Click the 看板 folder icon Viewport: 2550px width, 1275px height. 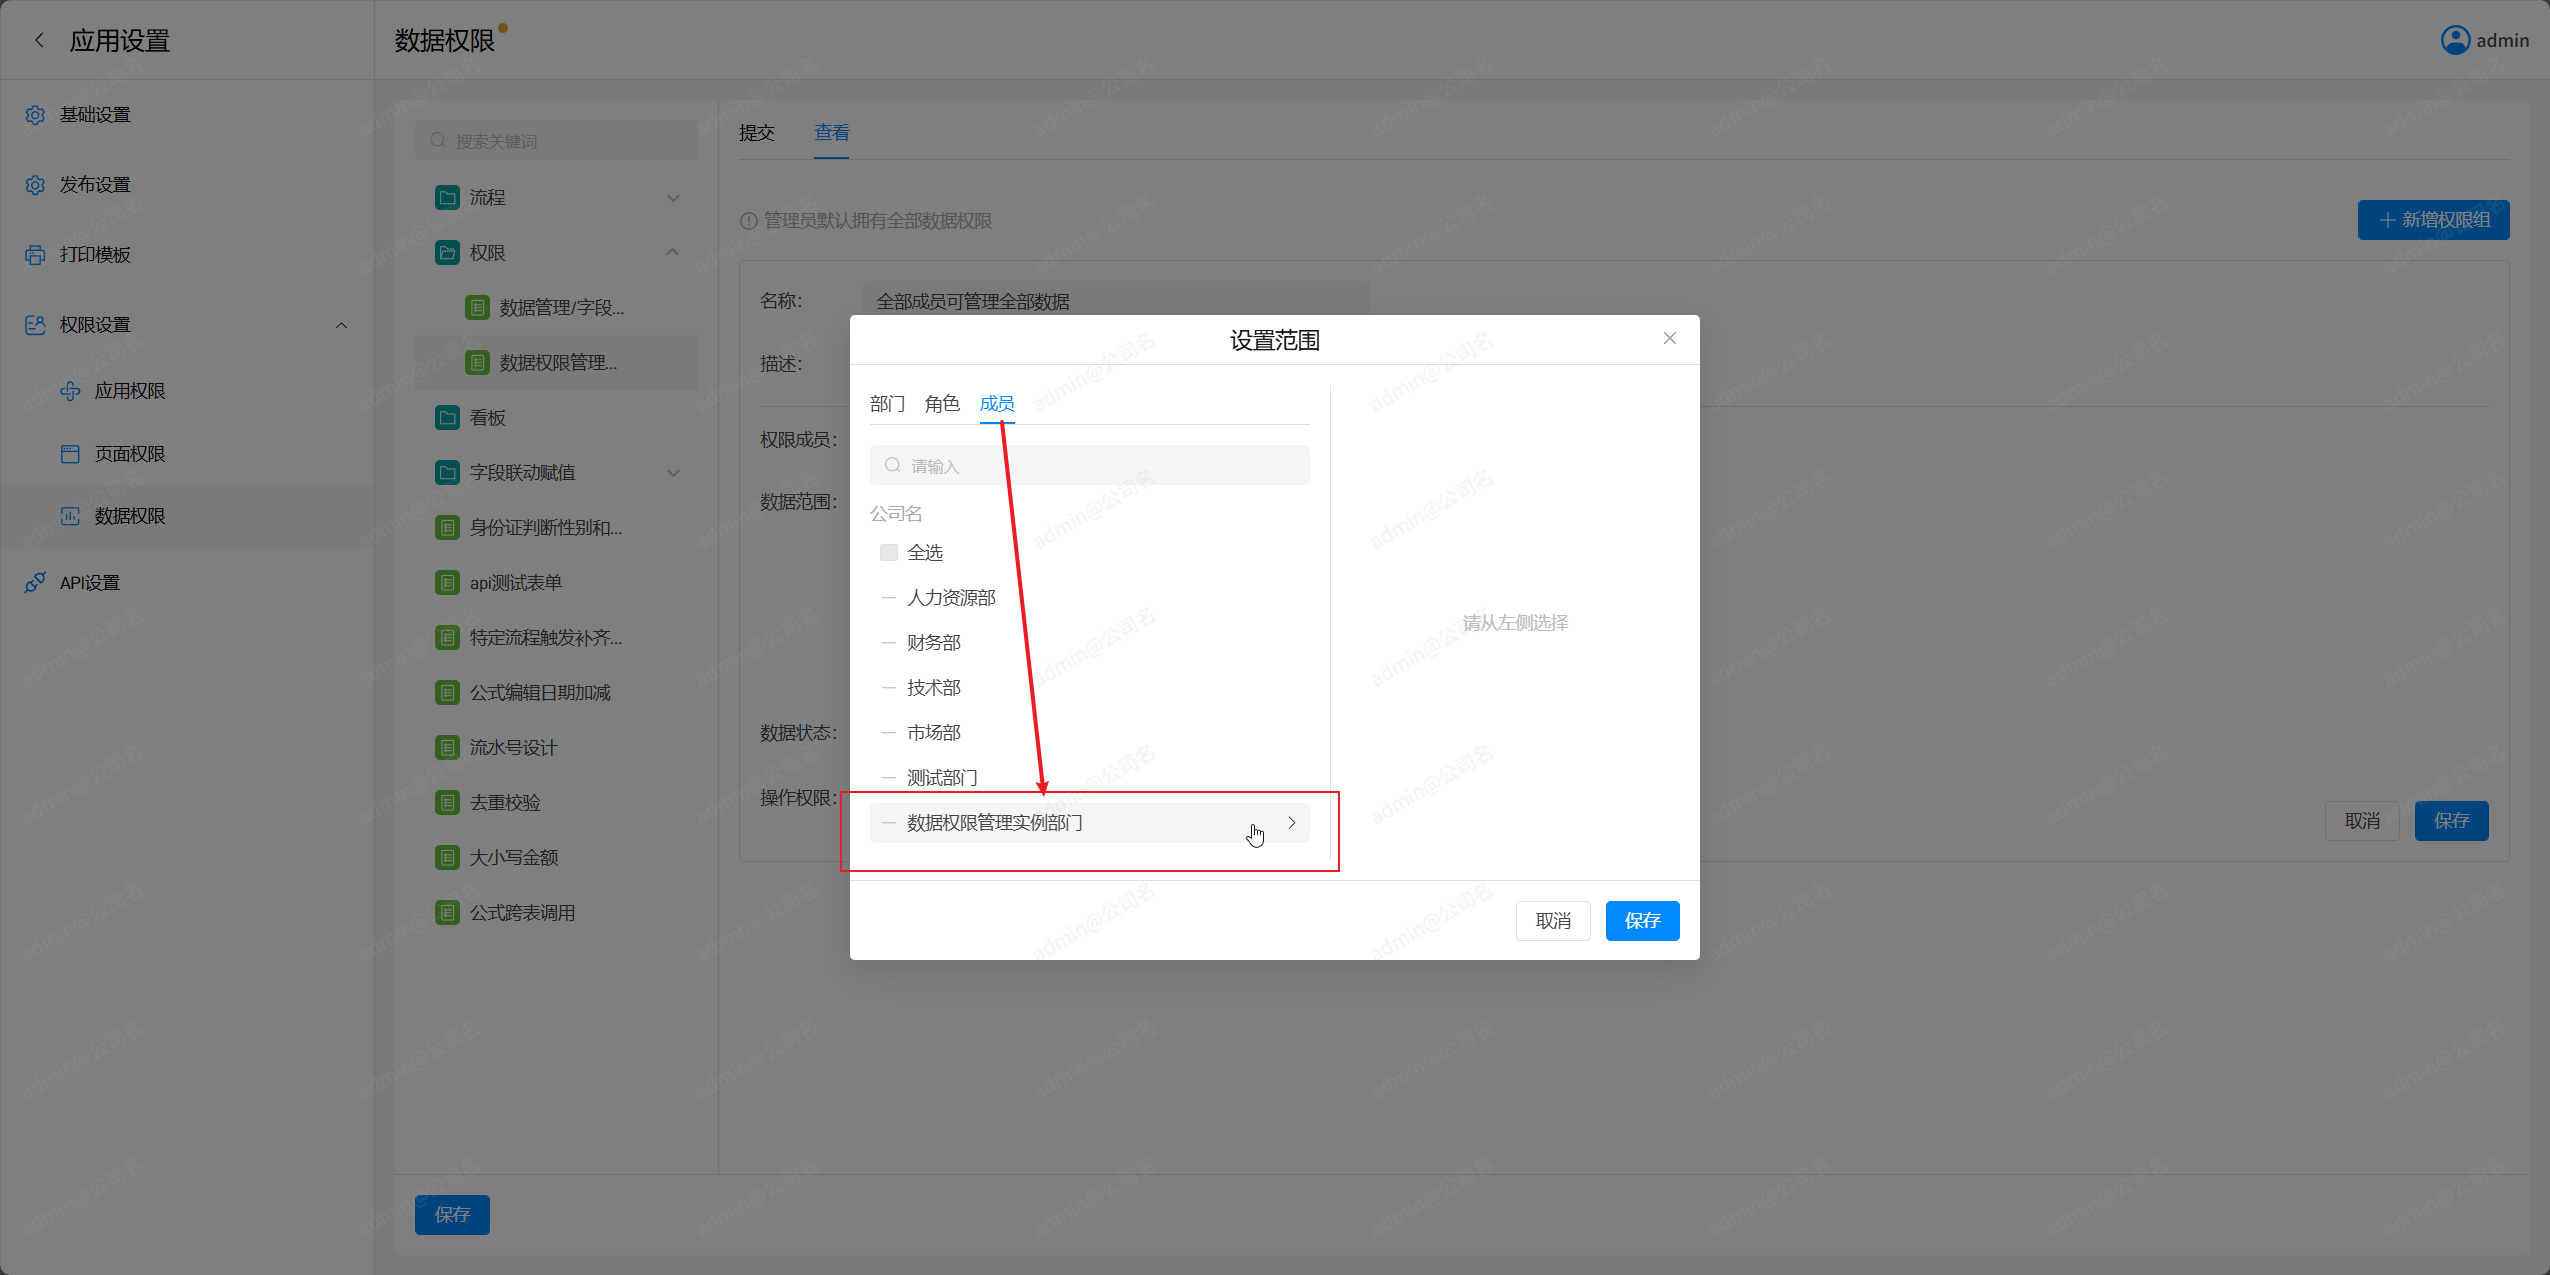(447, 418)
